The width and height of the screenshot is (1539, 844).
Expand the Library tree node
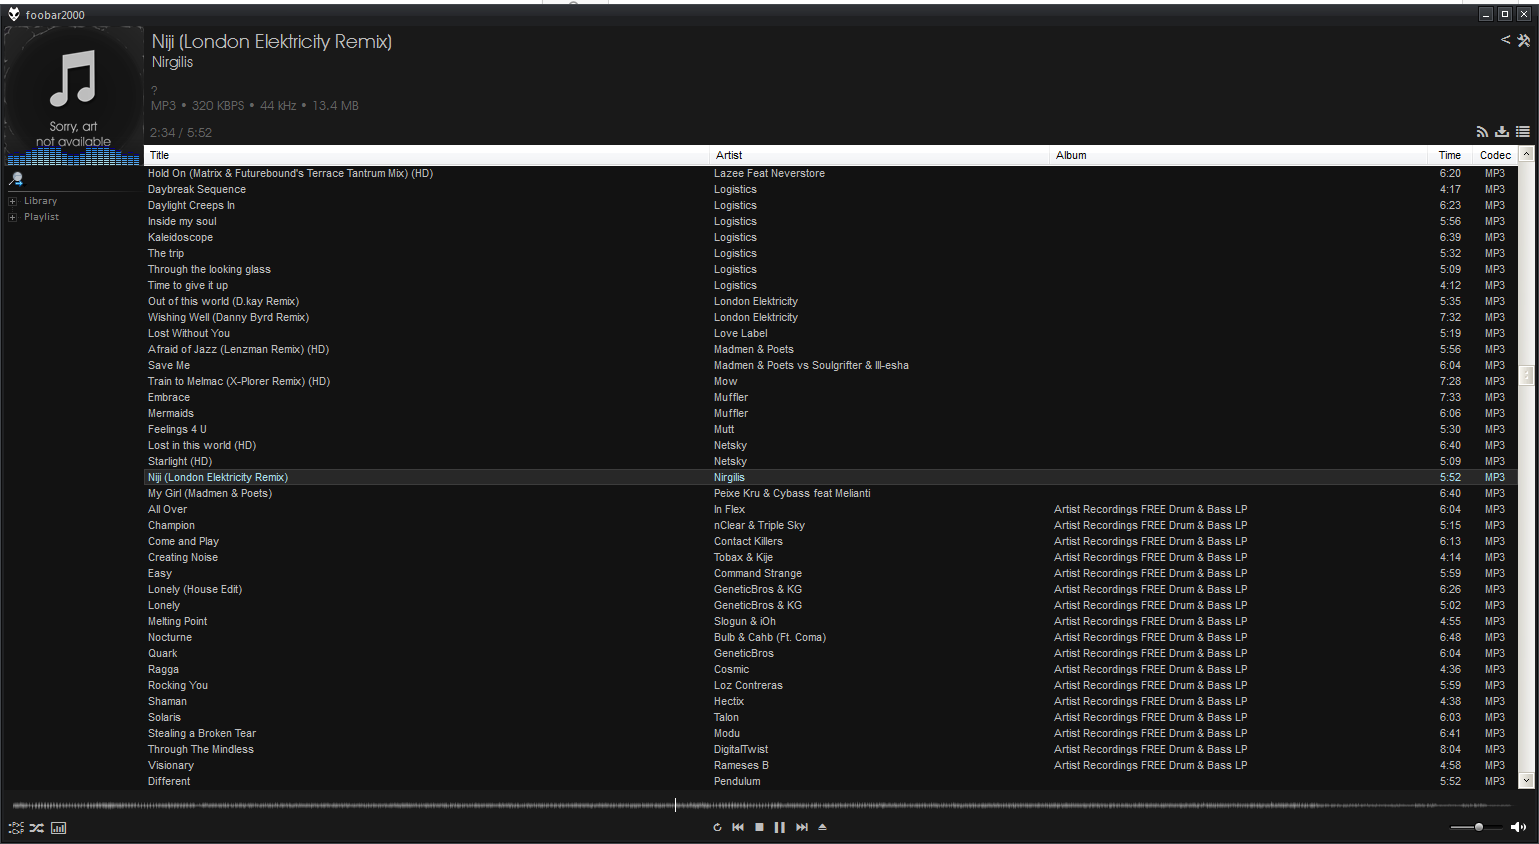13,201
